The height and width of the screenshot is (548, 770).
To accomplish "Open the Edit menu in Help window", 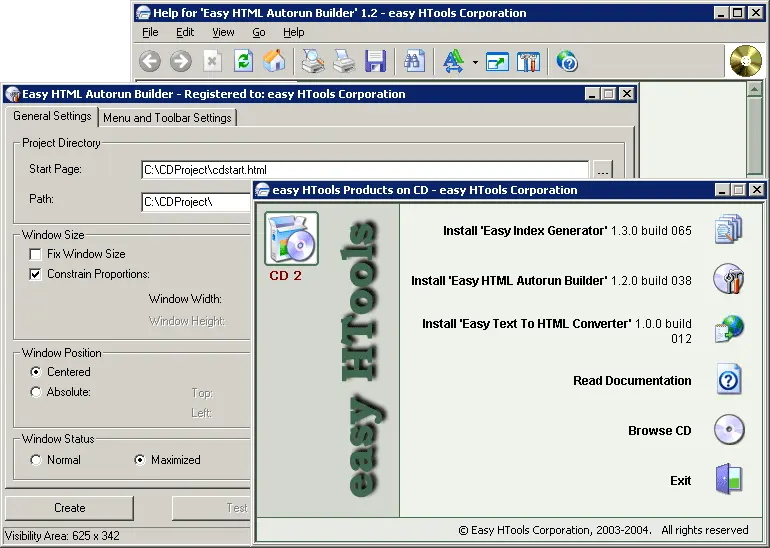I will coord(185,32).
